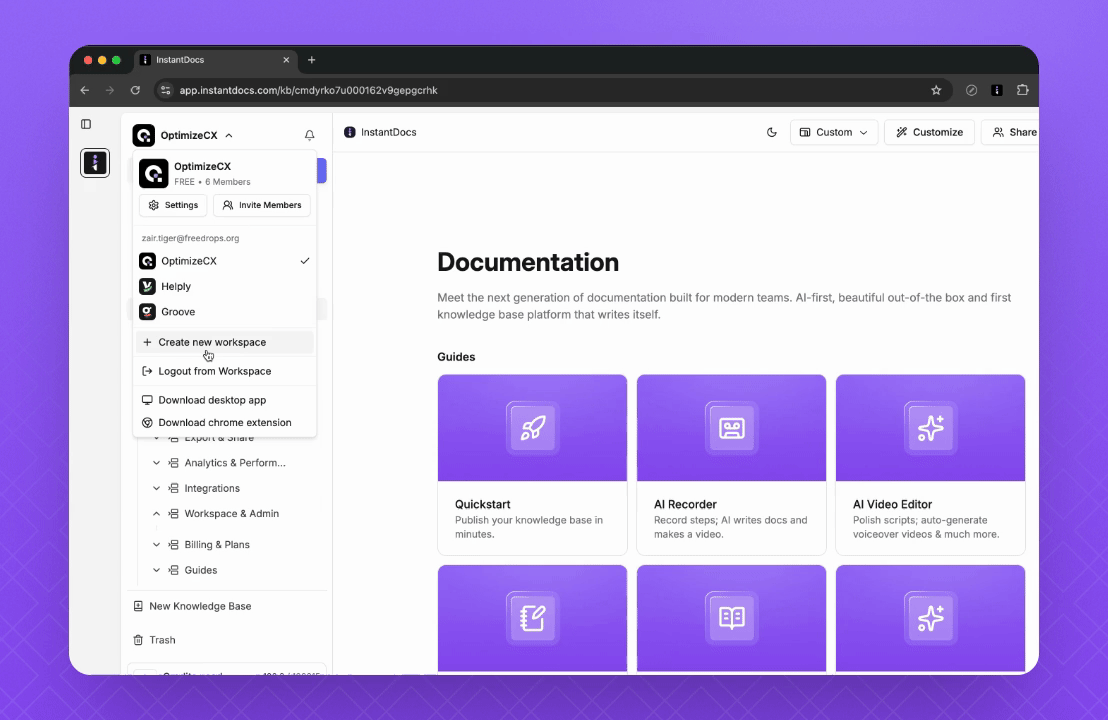This screenshot has width=1108, height=720.
Task: Click the Invite Members button
Action: pos(261,205)
